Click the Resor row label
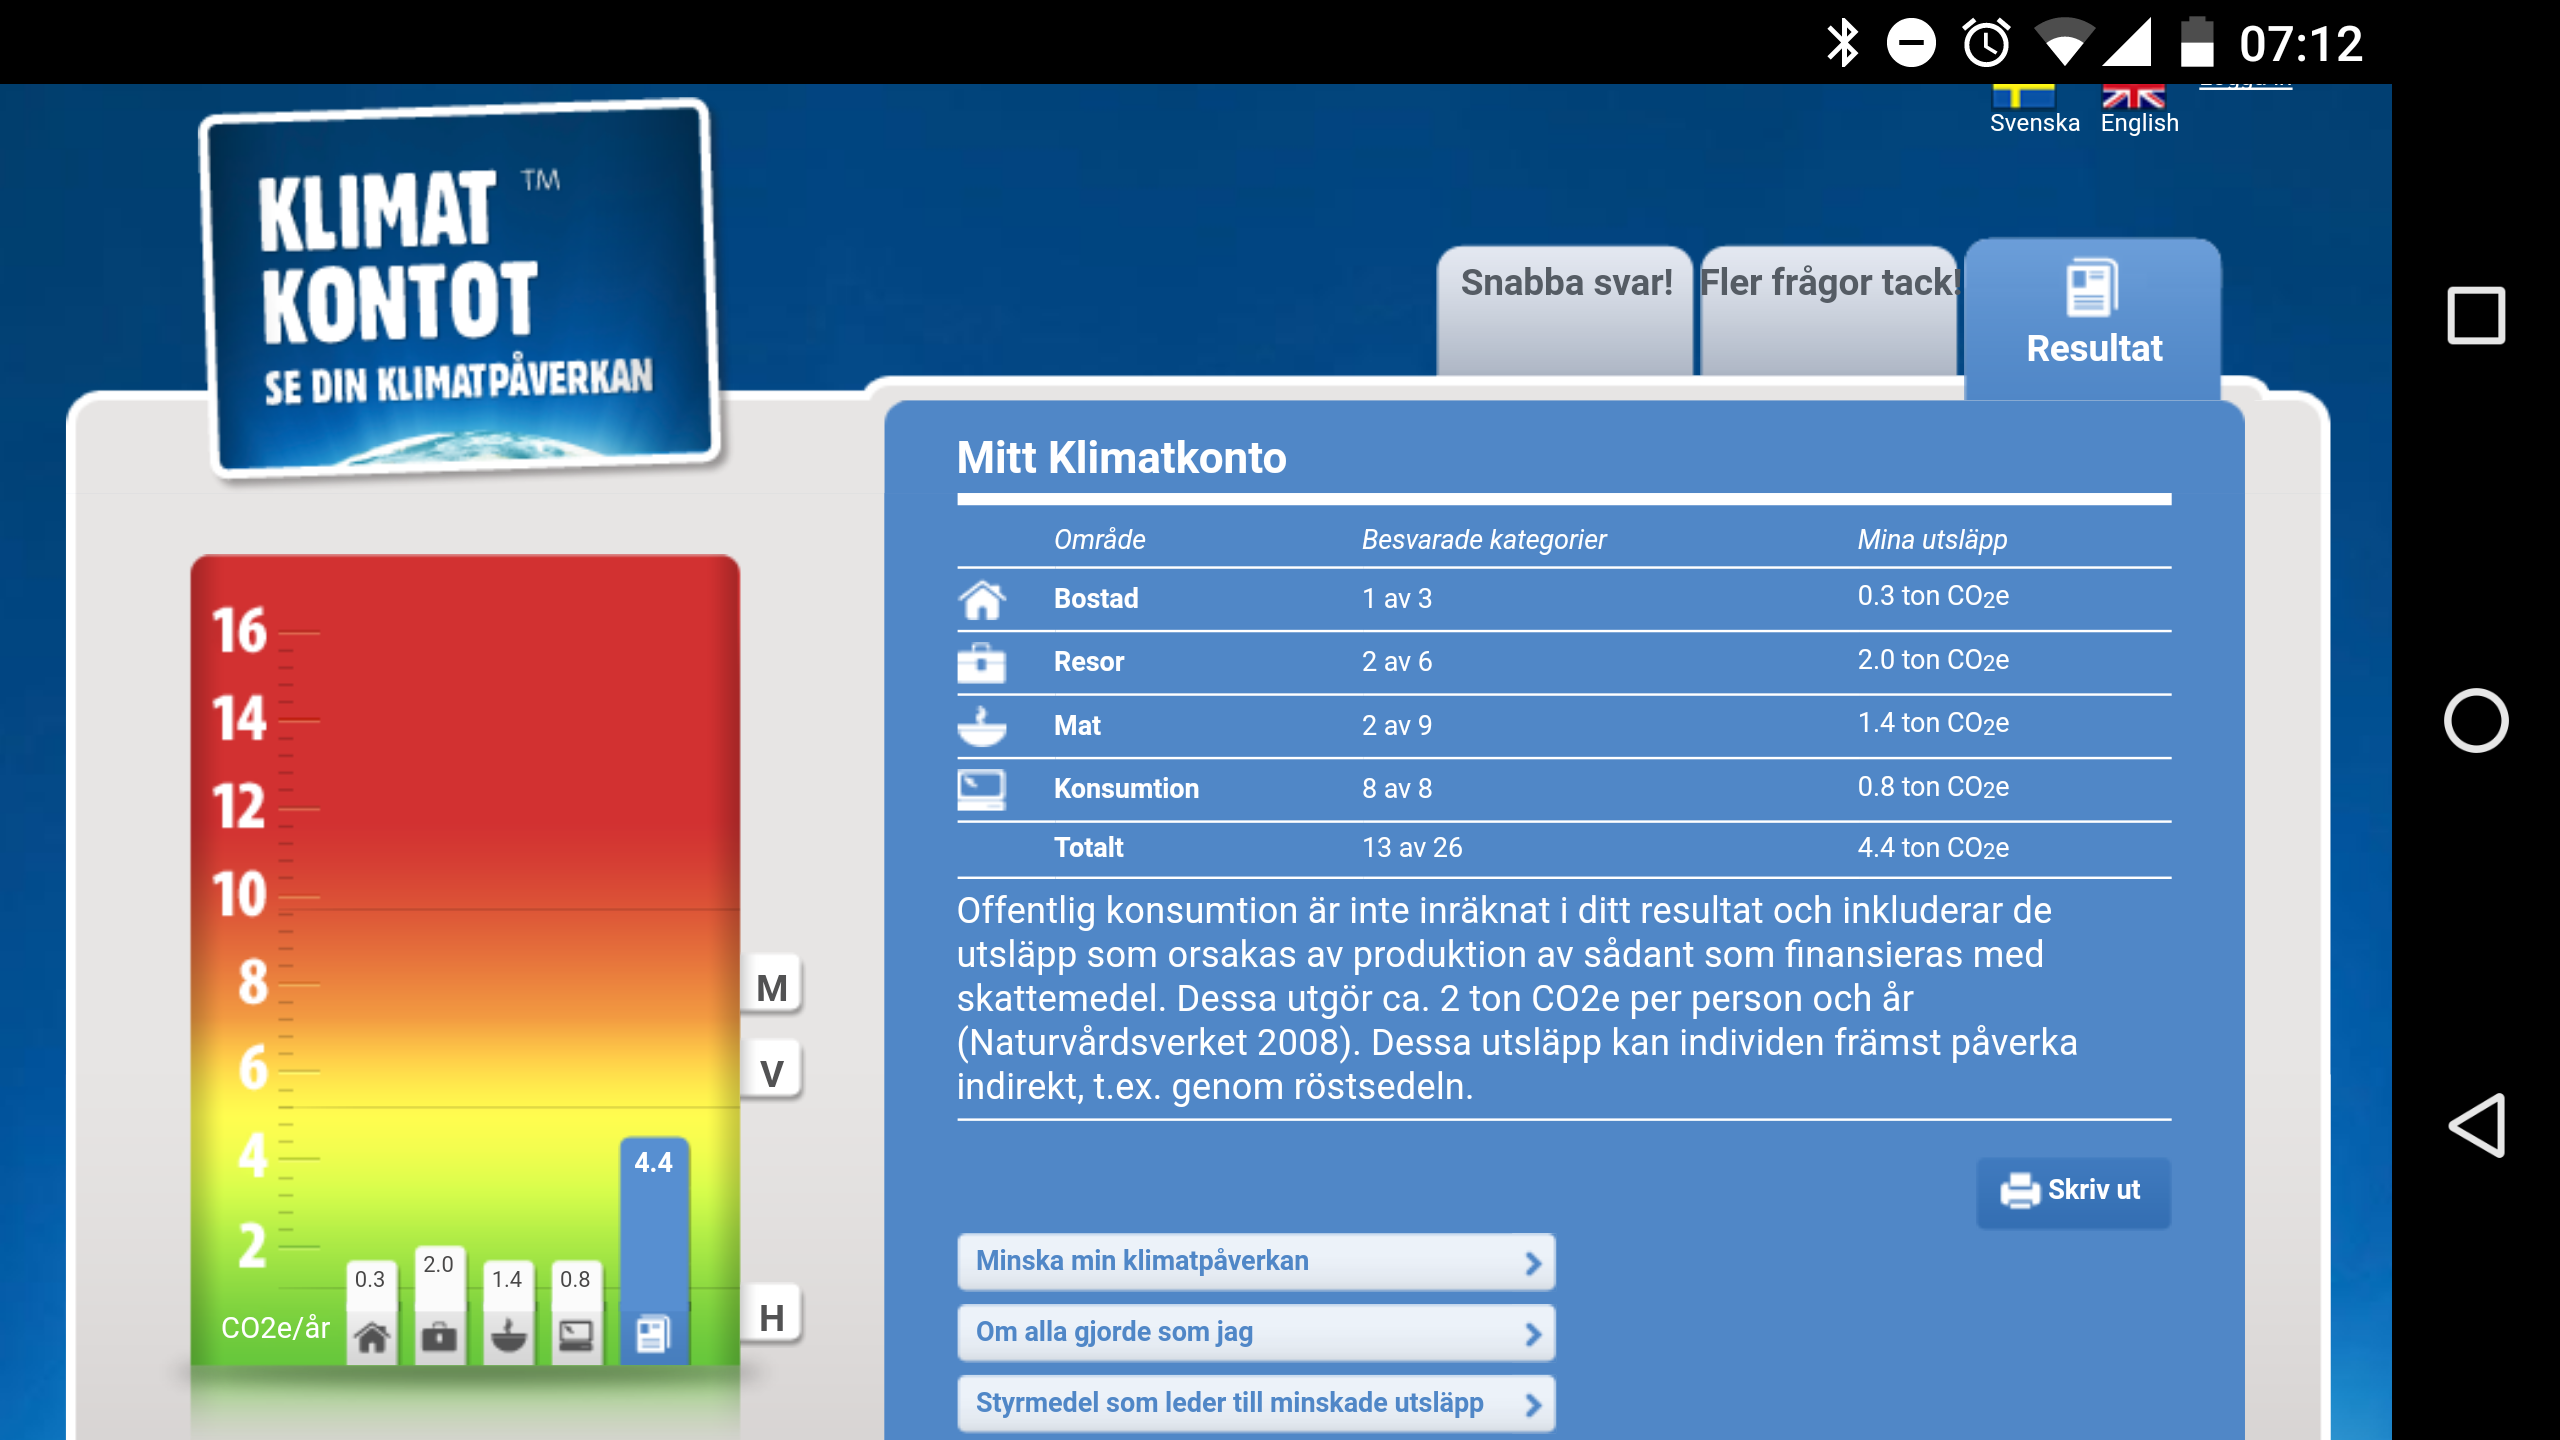This screenshot has width=2560, height=1440. coord(1088,661)
